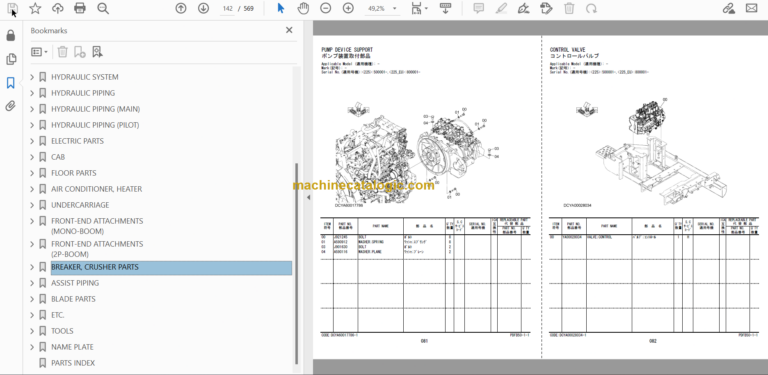Image resolution: width=768 pixels, height=375 pixels.
Task: Expand the CAB bookmark chevron
Action: tap(32, 157)
